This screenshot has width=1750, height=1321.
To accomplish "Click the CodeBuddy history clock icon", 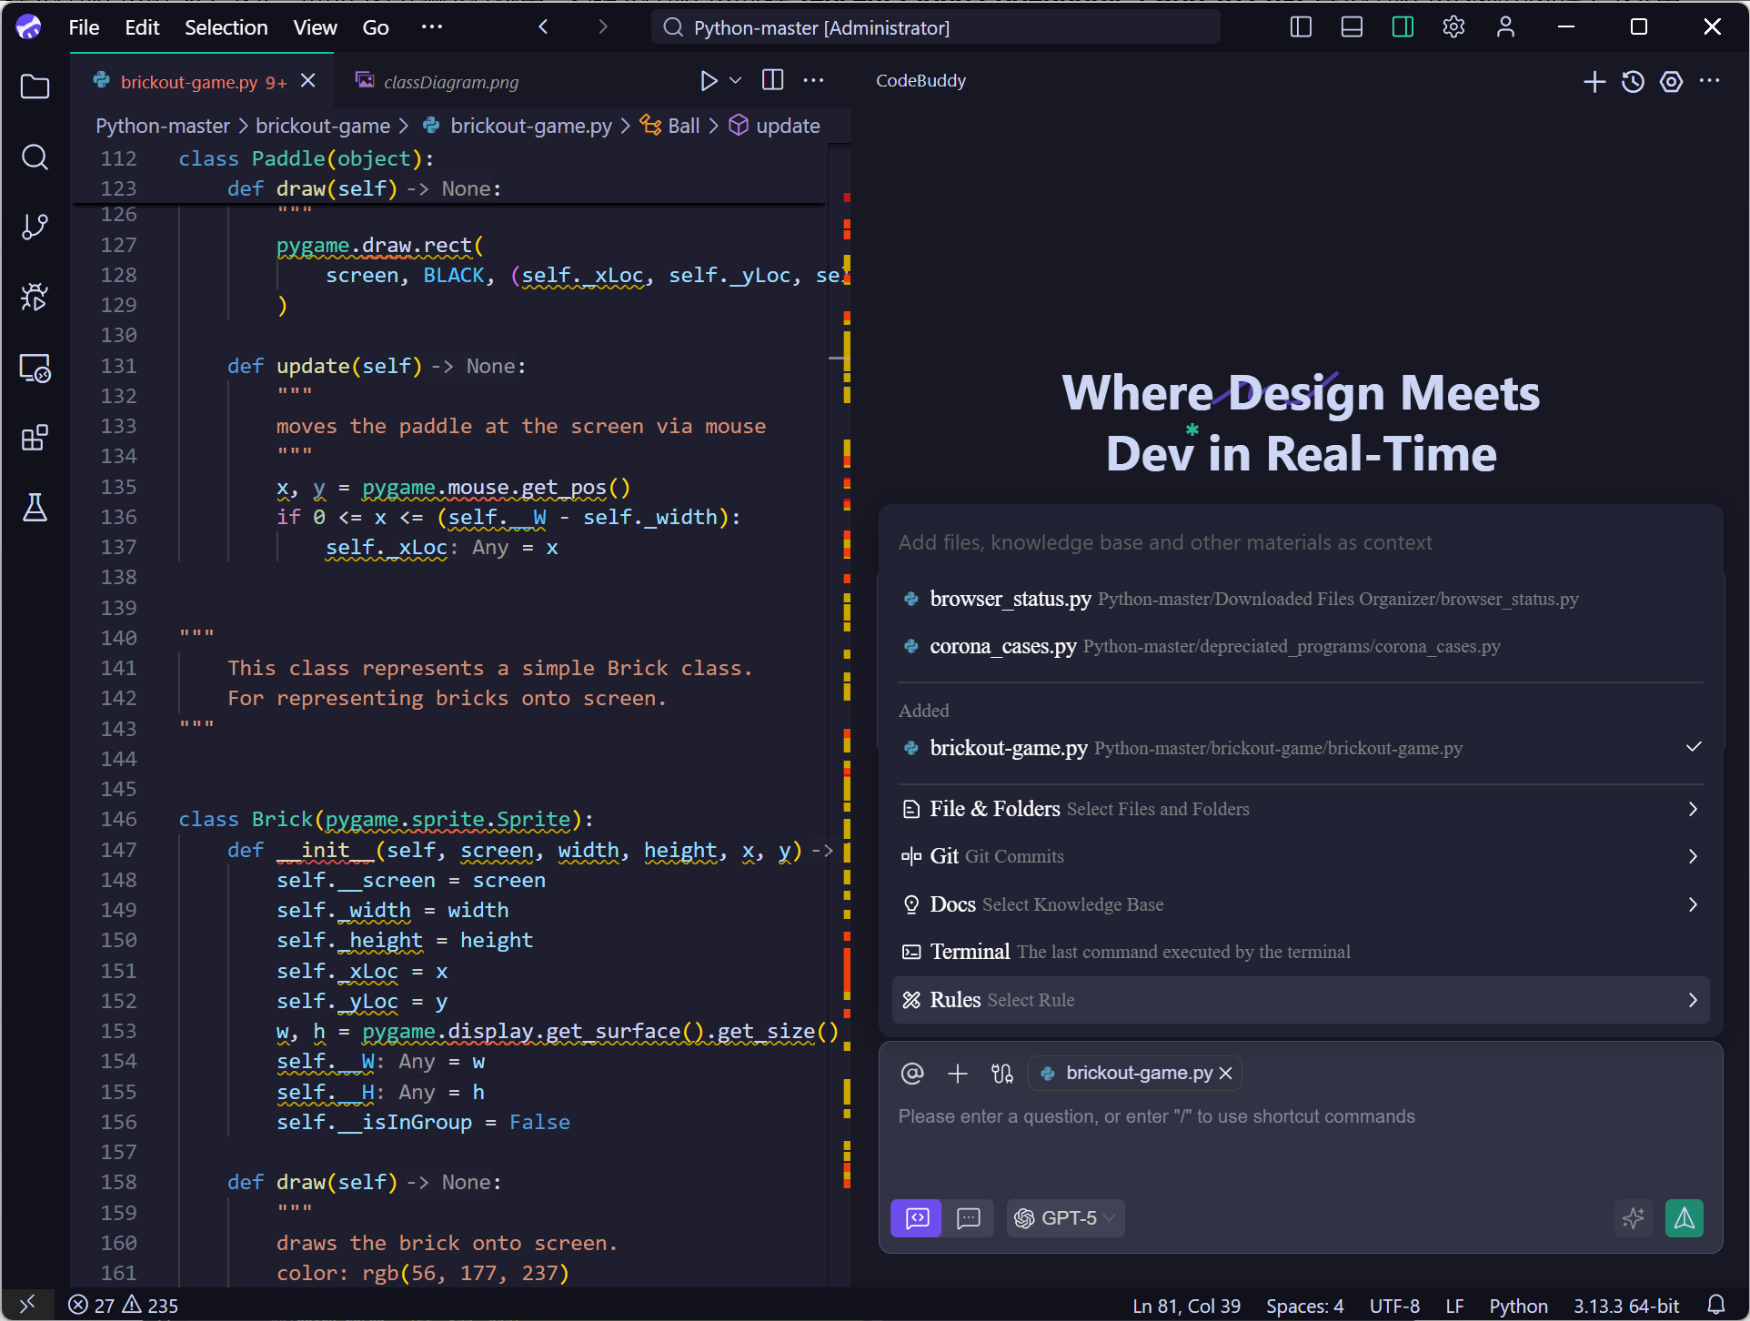I will coord(1633,82).
